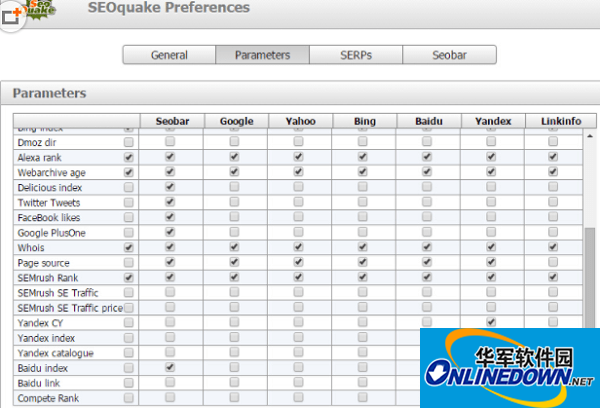
Task: Click the Google column header
Action: click(236, 121)
